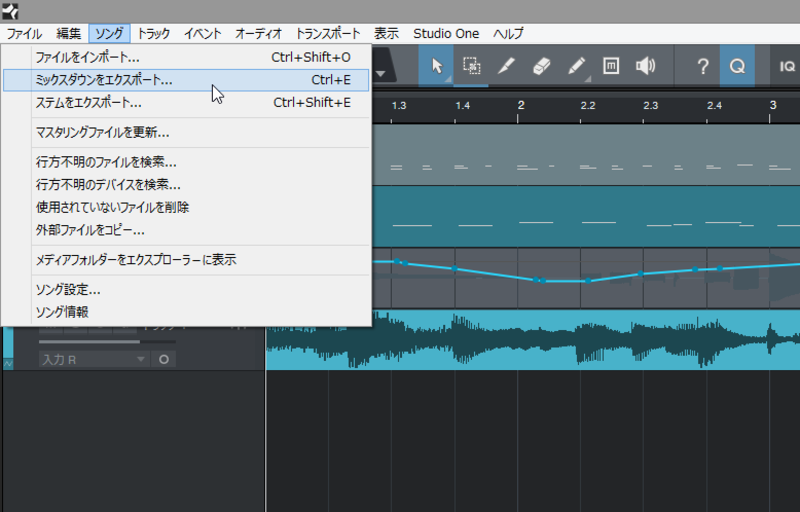The width and height of the screenshot is (800, 512).
Task: Choose 行方不明のファイルを検索...
Action: (186, 162)
